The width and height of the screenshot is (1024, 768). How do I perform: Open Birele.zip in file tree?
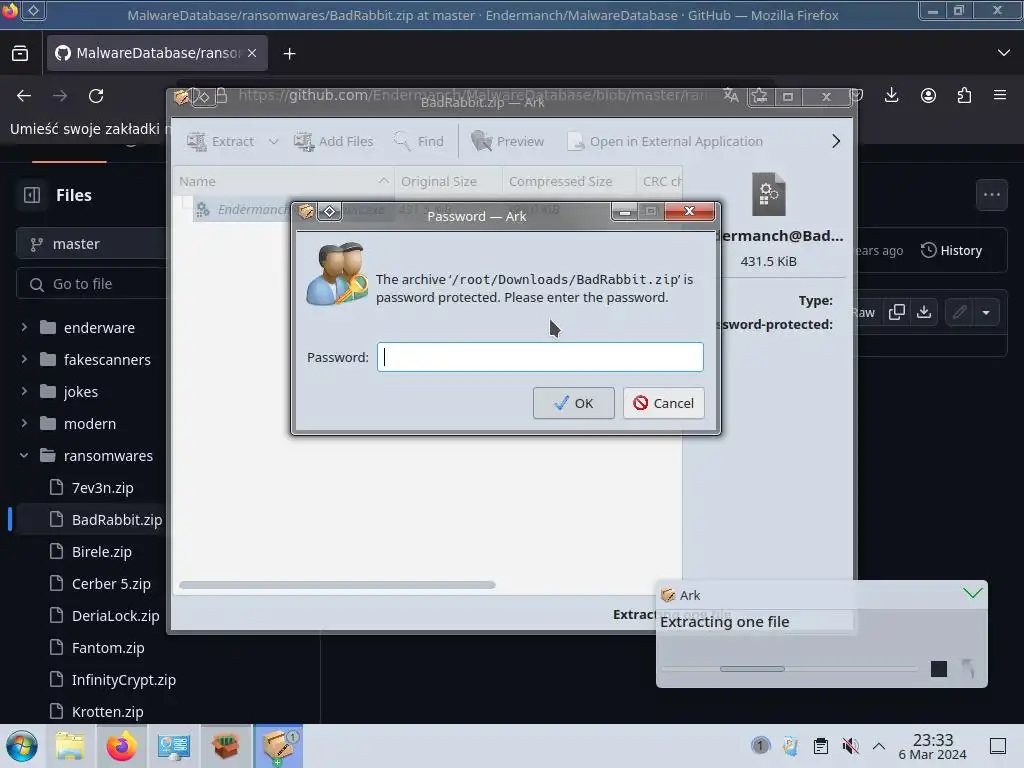101,552
